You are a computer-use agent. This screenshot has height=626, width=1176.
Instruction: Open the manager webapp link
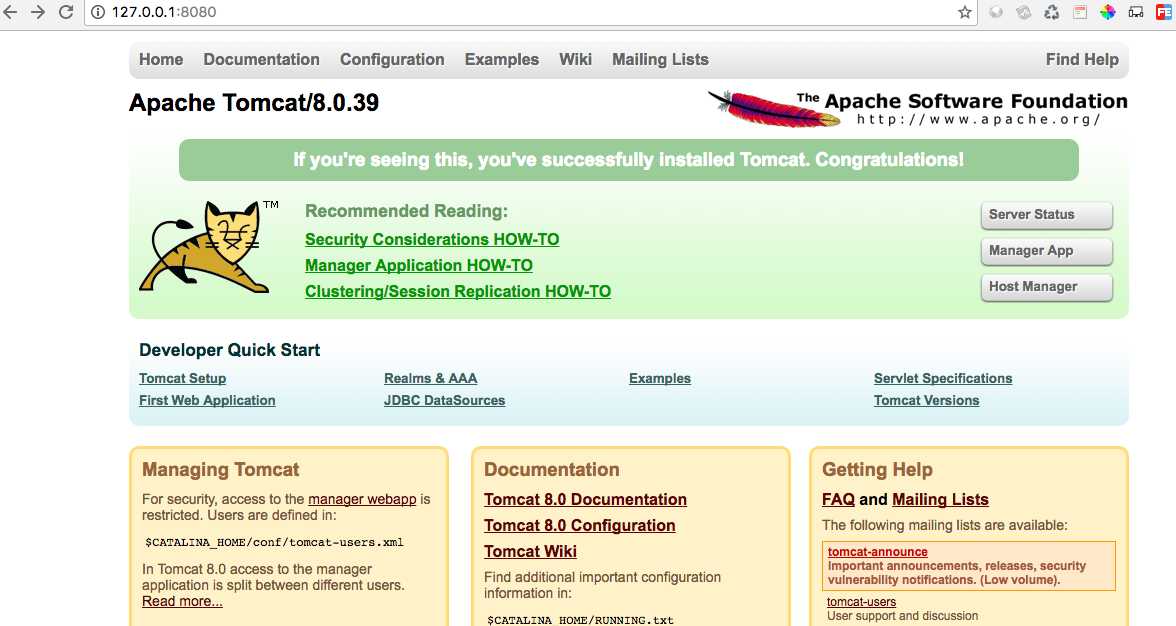tap(362, 499)
